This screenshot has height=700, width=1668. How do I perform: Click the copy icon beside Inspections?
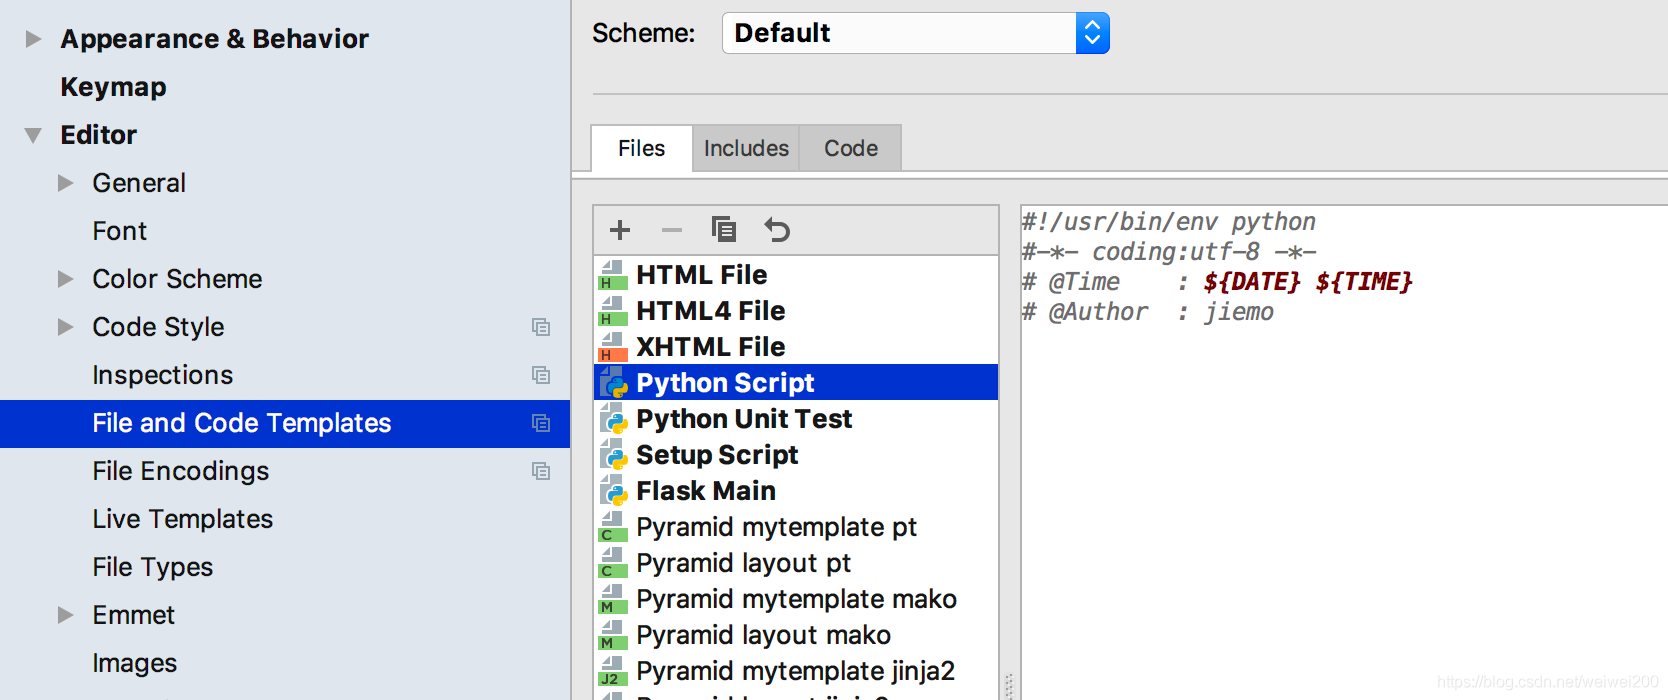point(541,375)
